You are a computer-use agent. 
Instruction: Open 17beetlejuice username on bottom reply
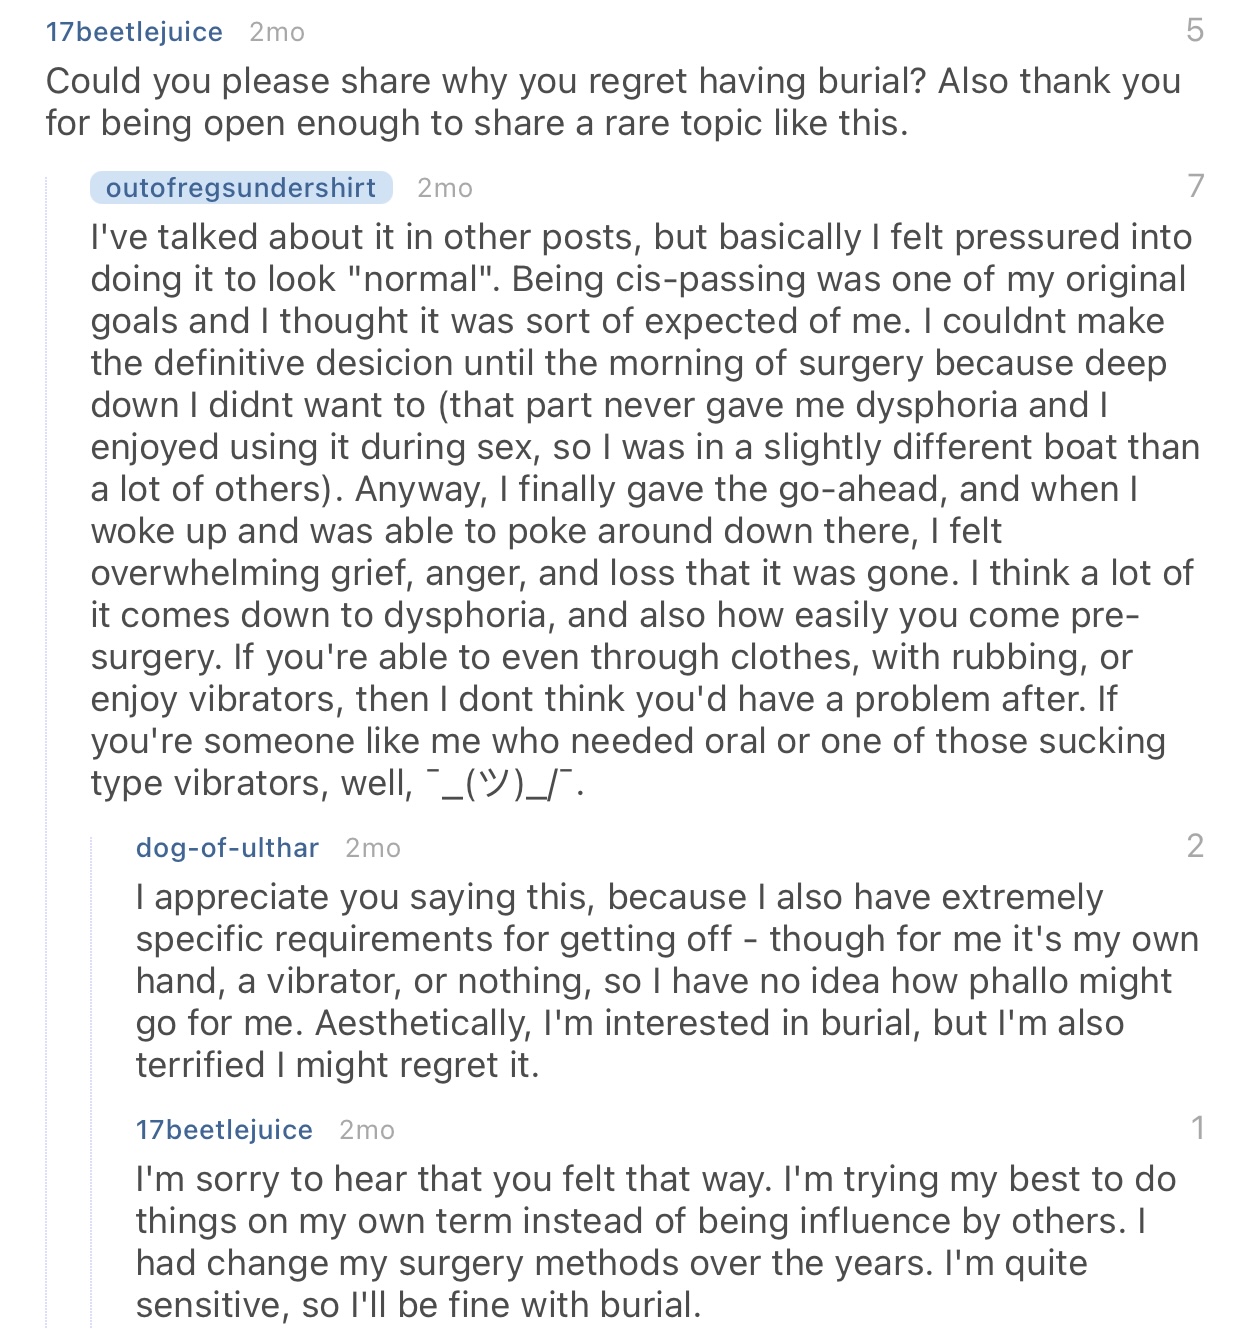[x=224, y=1130]
